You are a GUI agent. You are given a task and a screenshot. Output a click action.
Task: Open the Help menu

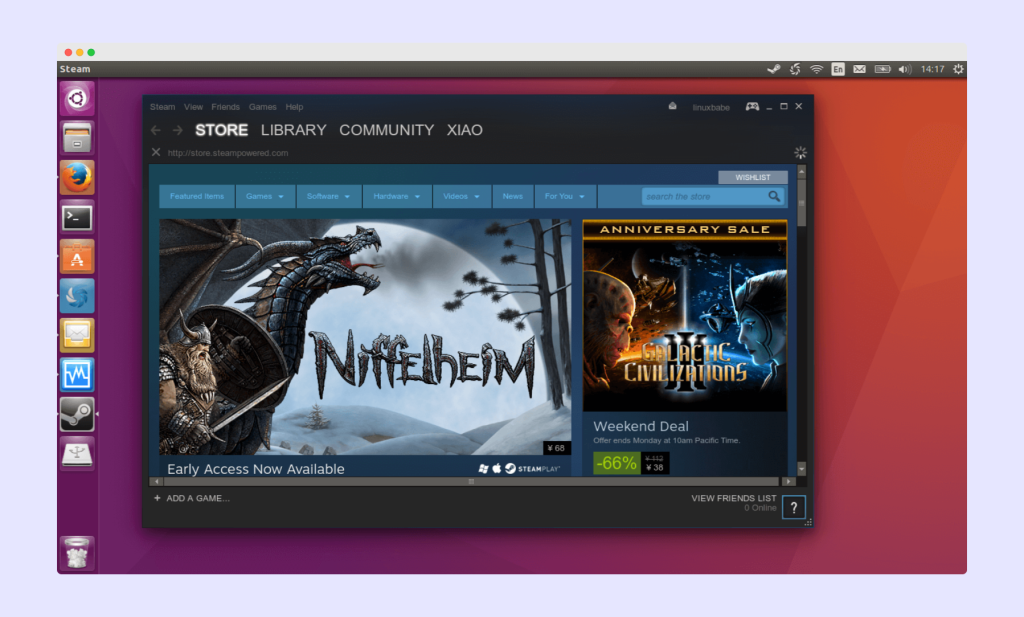click(x=294, y=107)
